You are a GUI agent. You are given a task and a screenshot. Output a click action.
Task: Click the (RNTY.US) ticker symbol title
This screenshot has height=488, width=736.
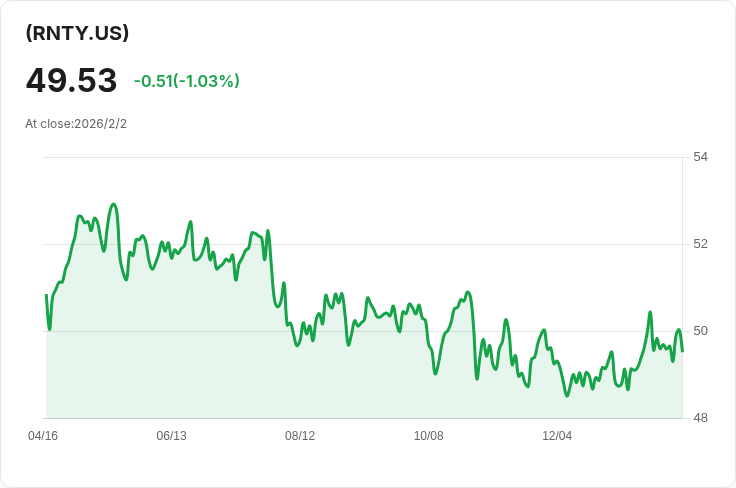77,33
